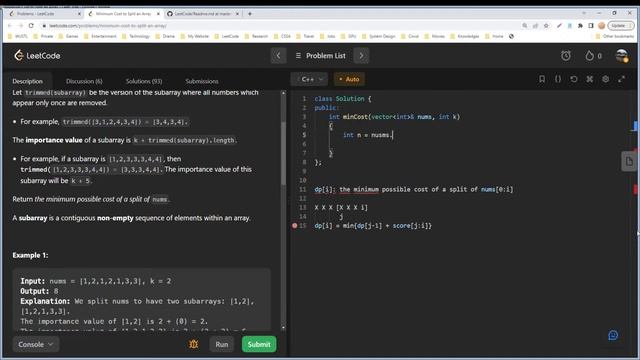Close the Minimum Cost to Split browser tab

pos(158,13)
